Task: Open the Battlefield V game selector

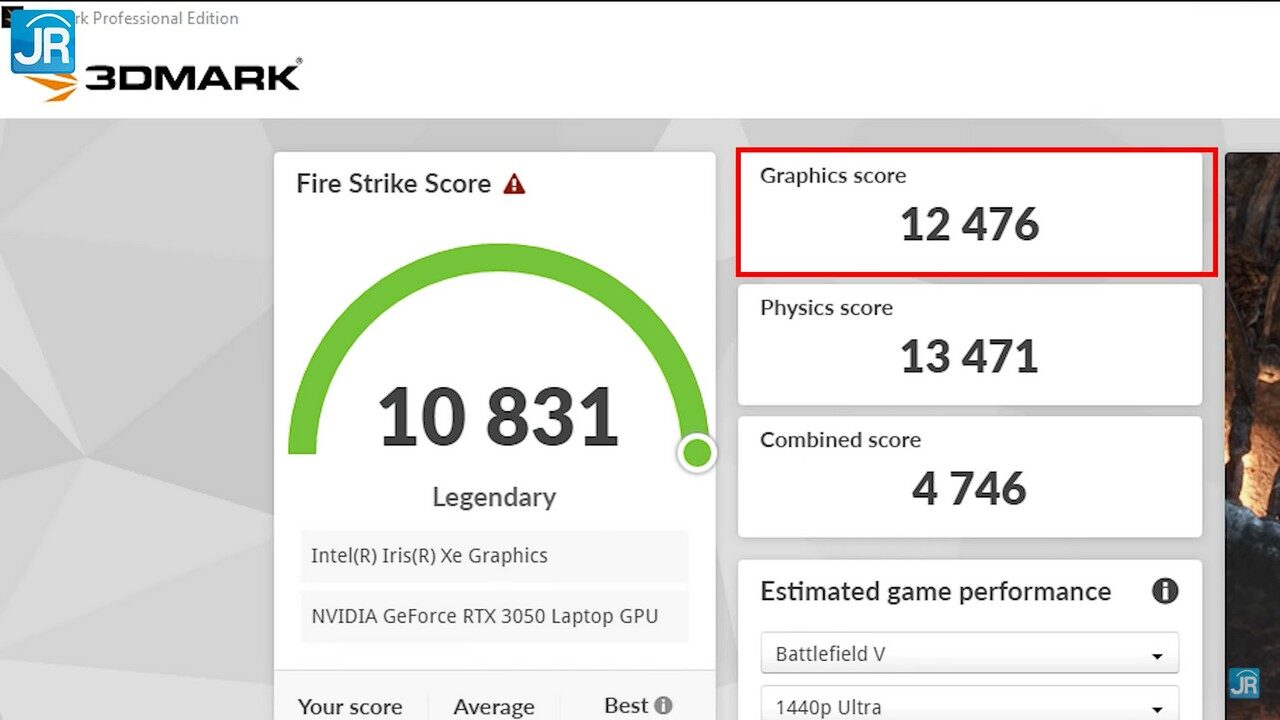Action: (968, 653)
